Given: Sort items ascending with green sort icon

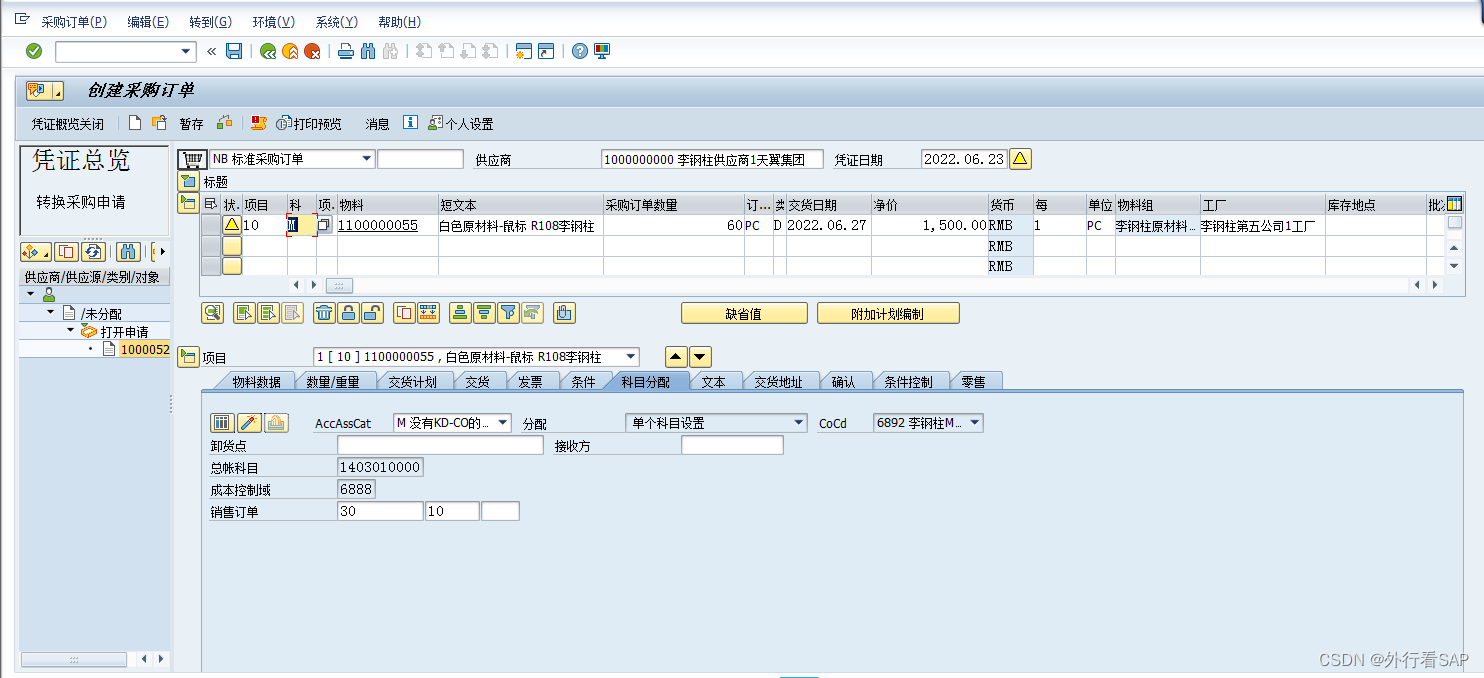Looking at the screenshot, I should [x=460, y=312].
